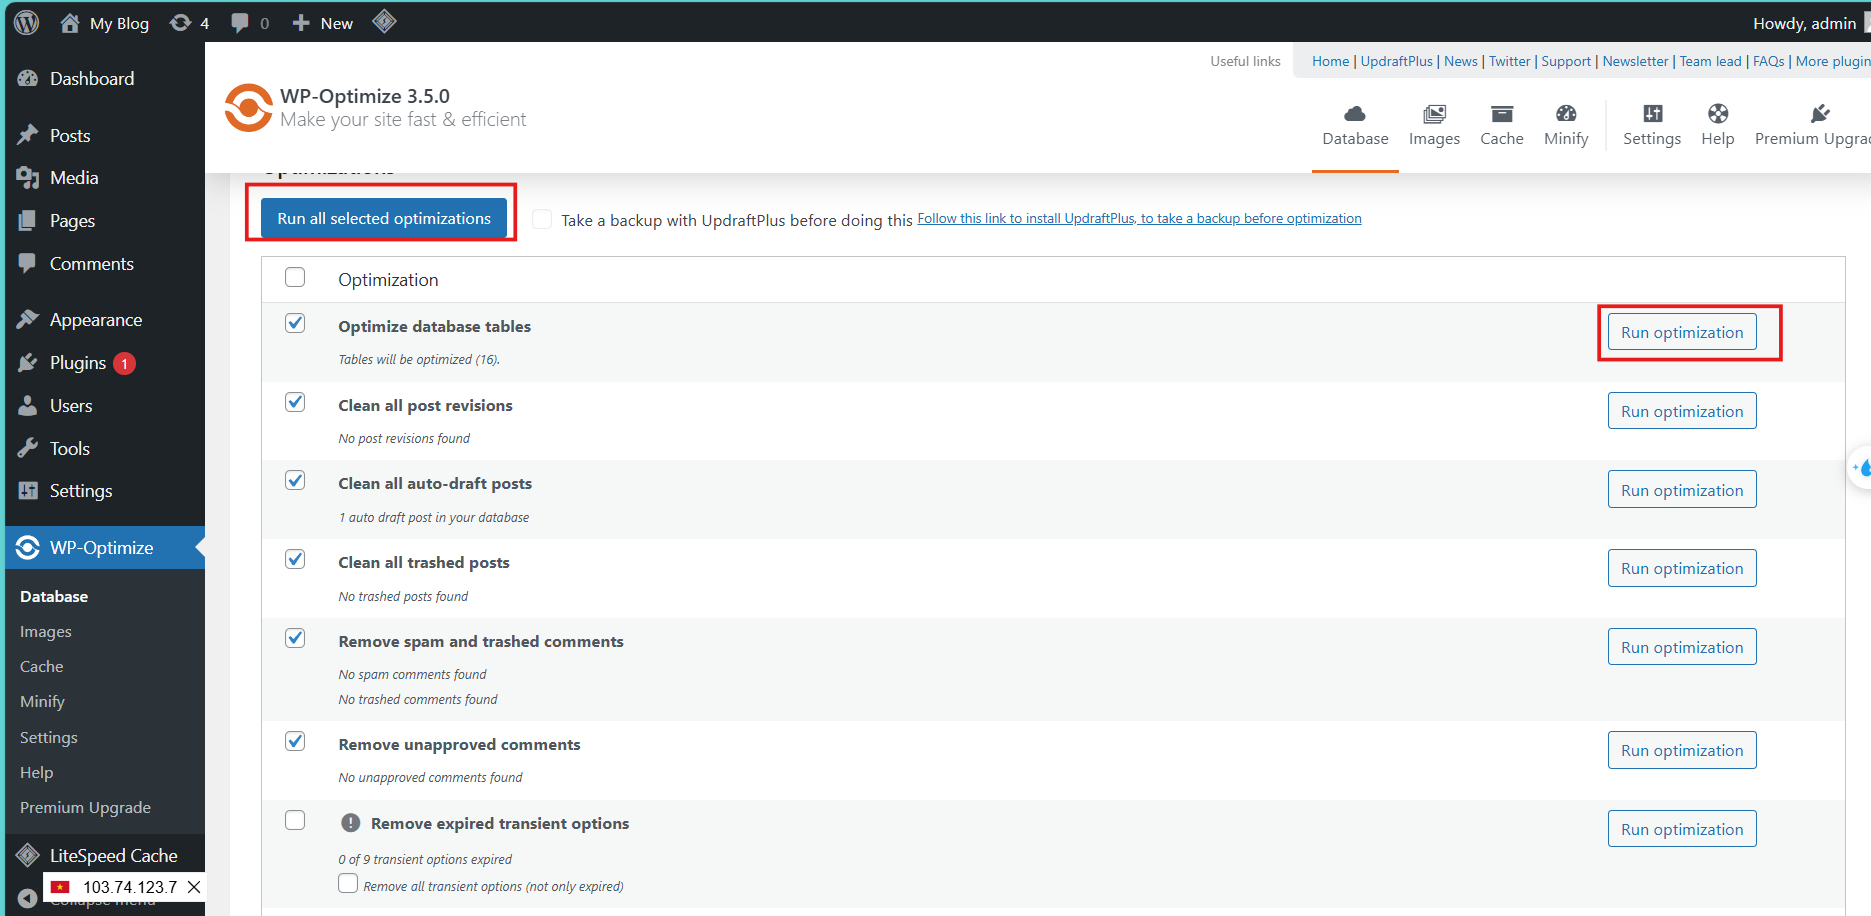Follow the link to install UpdraftPlus

[x=1139, y=218]
